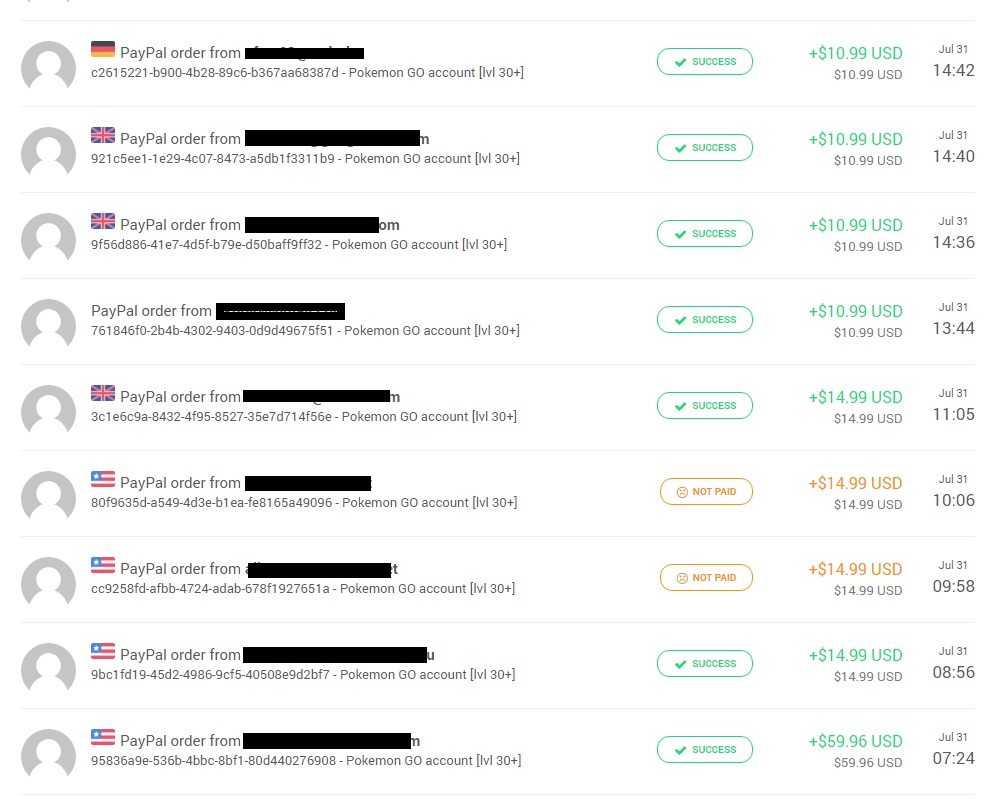Viewport: 990px width, 799px height.
Task: Click NOT PAID badge for the 09:58 order
Action: click(x=707, y=578)
